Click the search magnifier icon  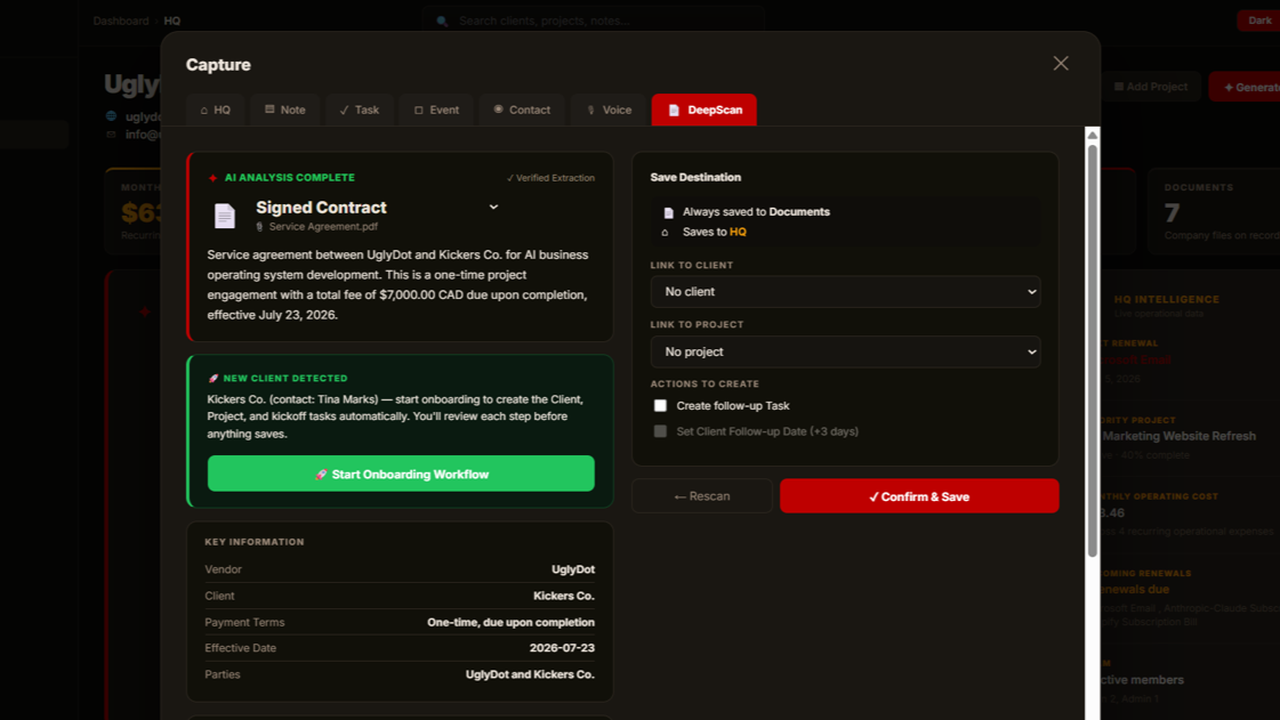pos(443,20)
